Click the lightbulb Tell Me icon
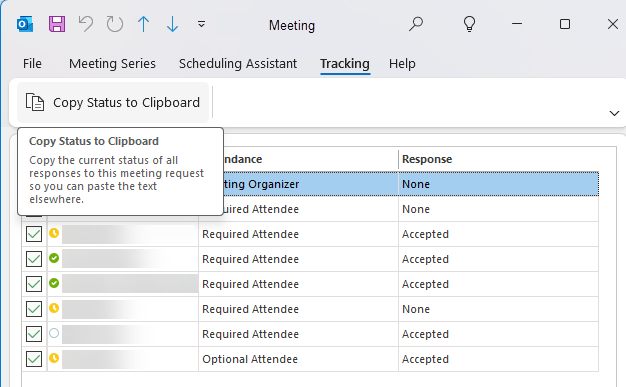The height and width of the screenshot is (387, 626). click(x=470, y=24)
